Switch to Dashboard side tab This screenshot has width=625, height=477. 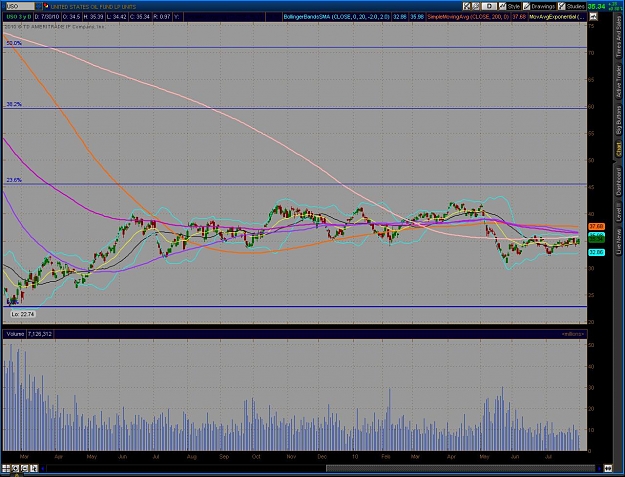click(619, 181)
